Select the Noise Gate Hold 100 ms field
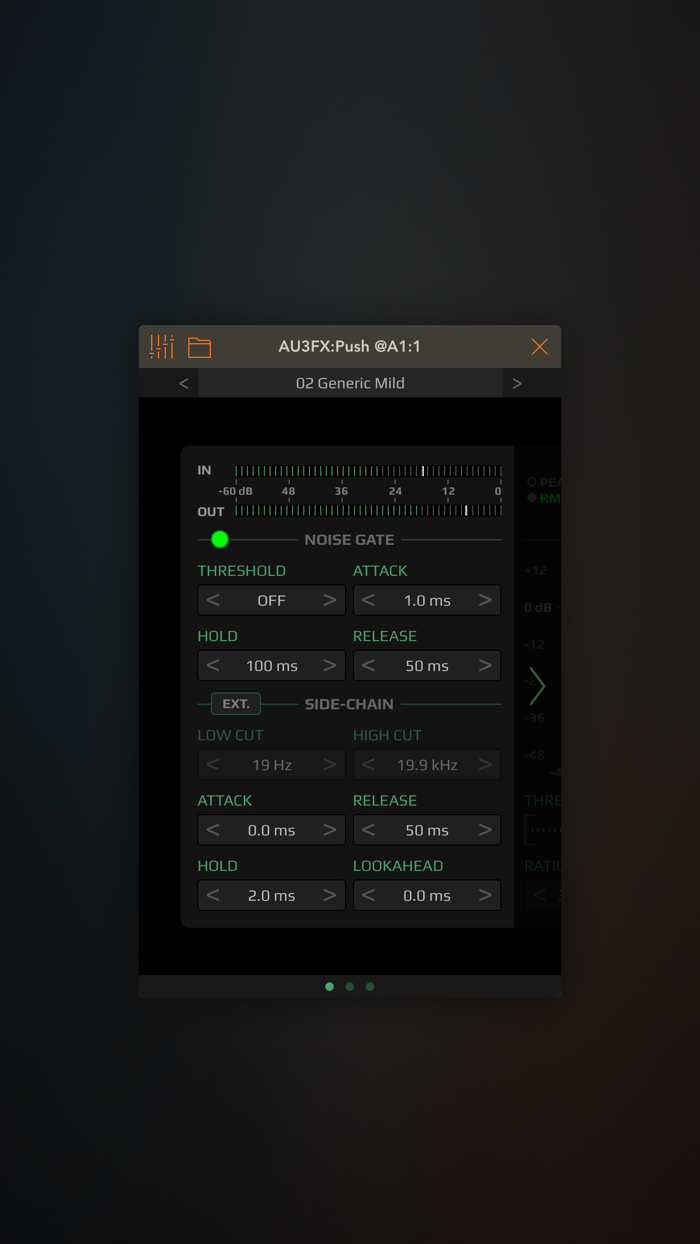The width and height of the screenshot is (700, 1244). (x=272, y=665)
